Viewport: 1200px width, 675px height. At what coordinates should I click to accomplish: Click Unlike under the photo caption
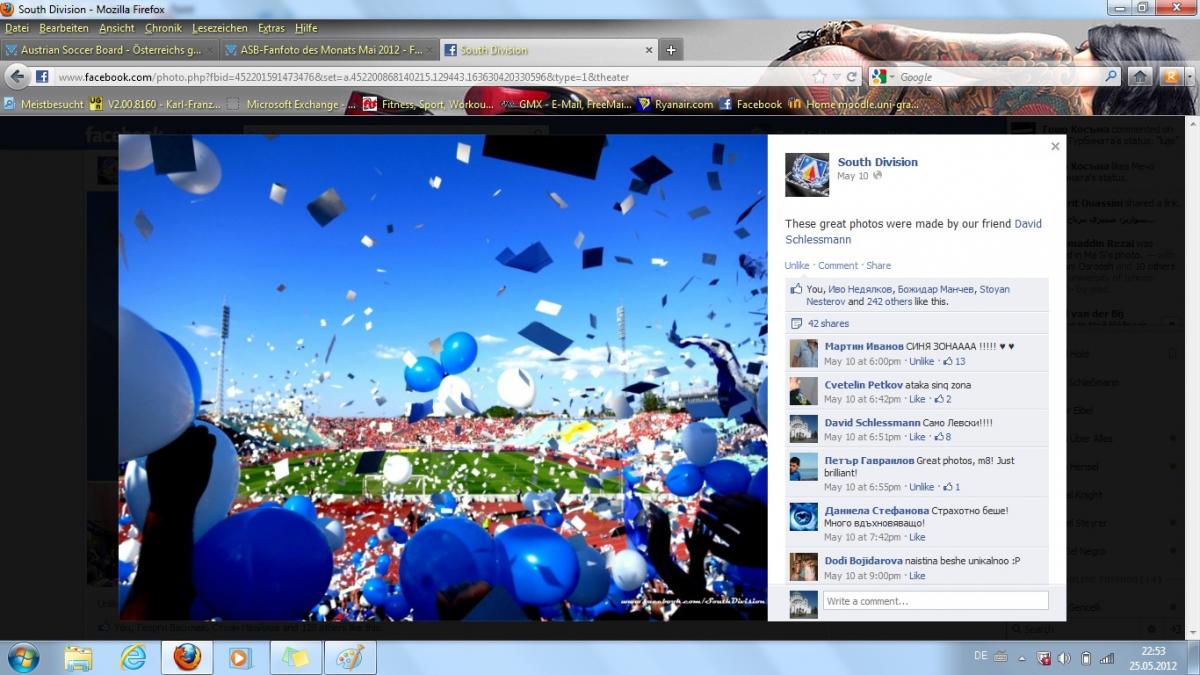797,265
